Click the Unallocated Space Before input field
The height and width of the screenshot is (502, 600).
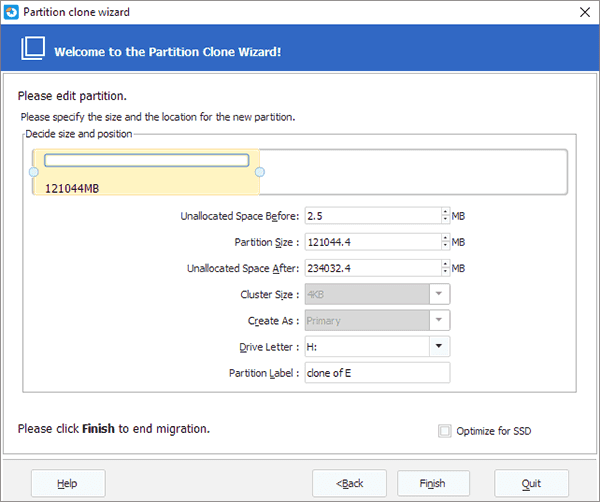tap(373, 216)
